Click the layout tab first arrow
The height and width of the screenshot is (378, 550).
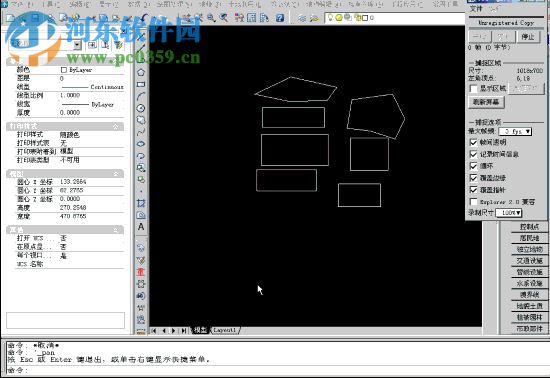pyautogui.click(x=154, y=330)
